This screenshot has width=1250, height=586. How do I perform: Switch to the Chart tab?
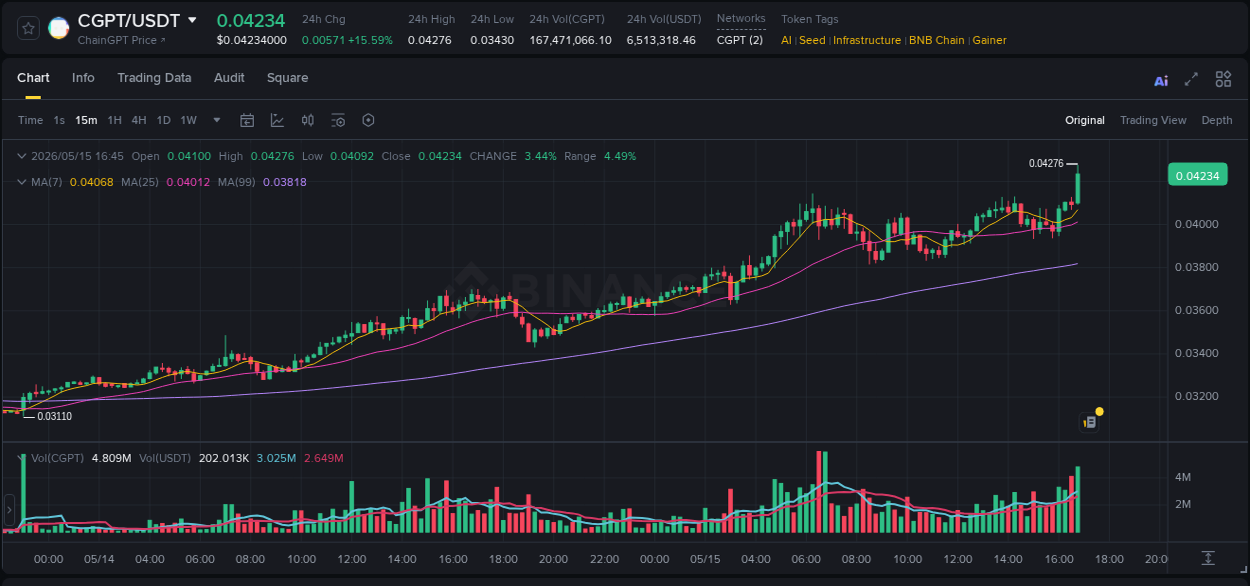(x=33, y=78)
